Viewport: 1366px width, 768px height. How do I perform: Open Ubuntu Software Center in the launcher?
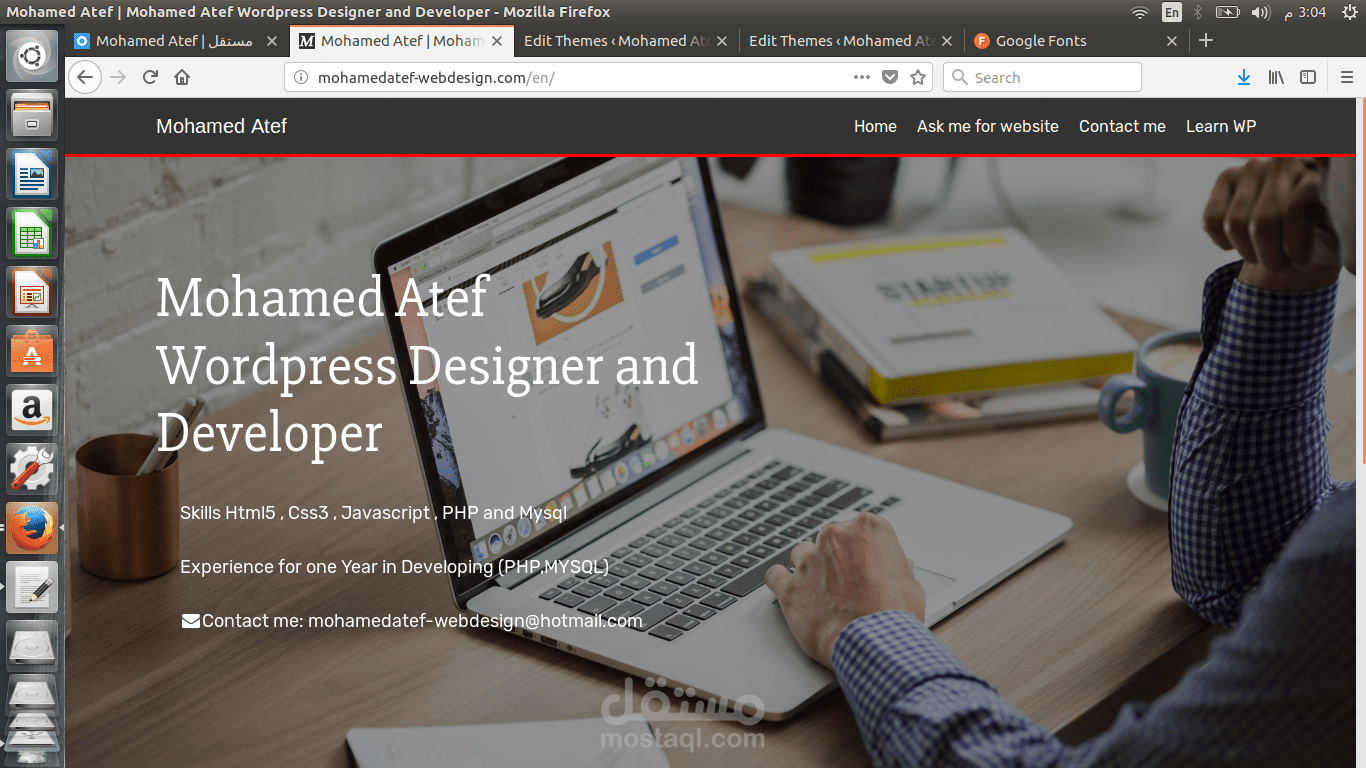pyautogui.click(x=32, y=352)
